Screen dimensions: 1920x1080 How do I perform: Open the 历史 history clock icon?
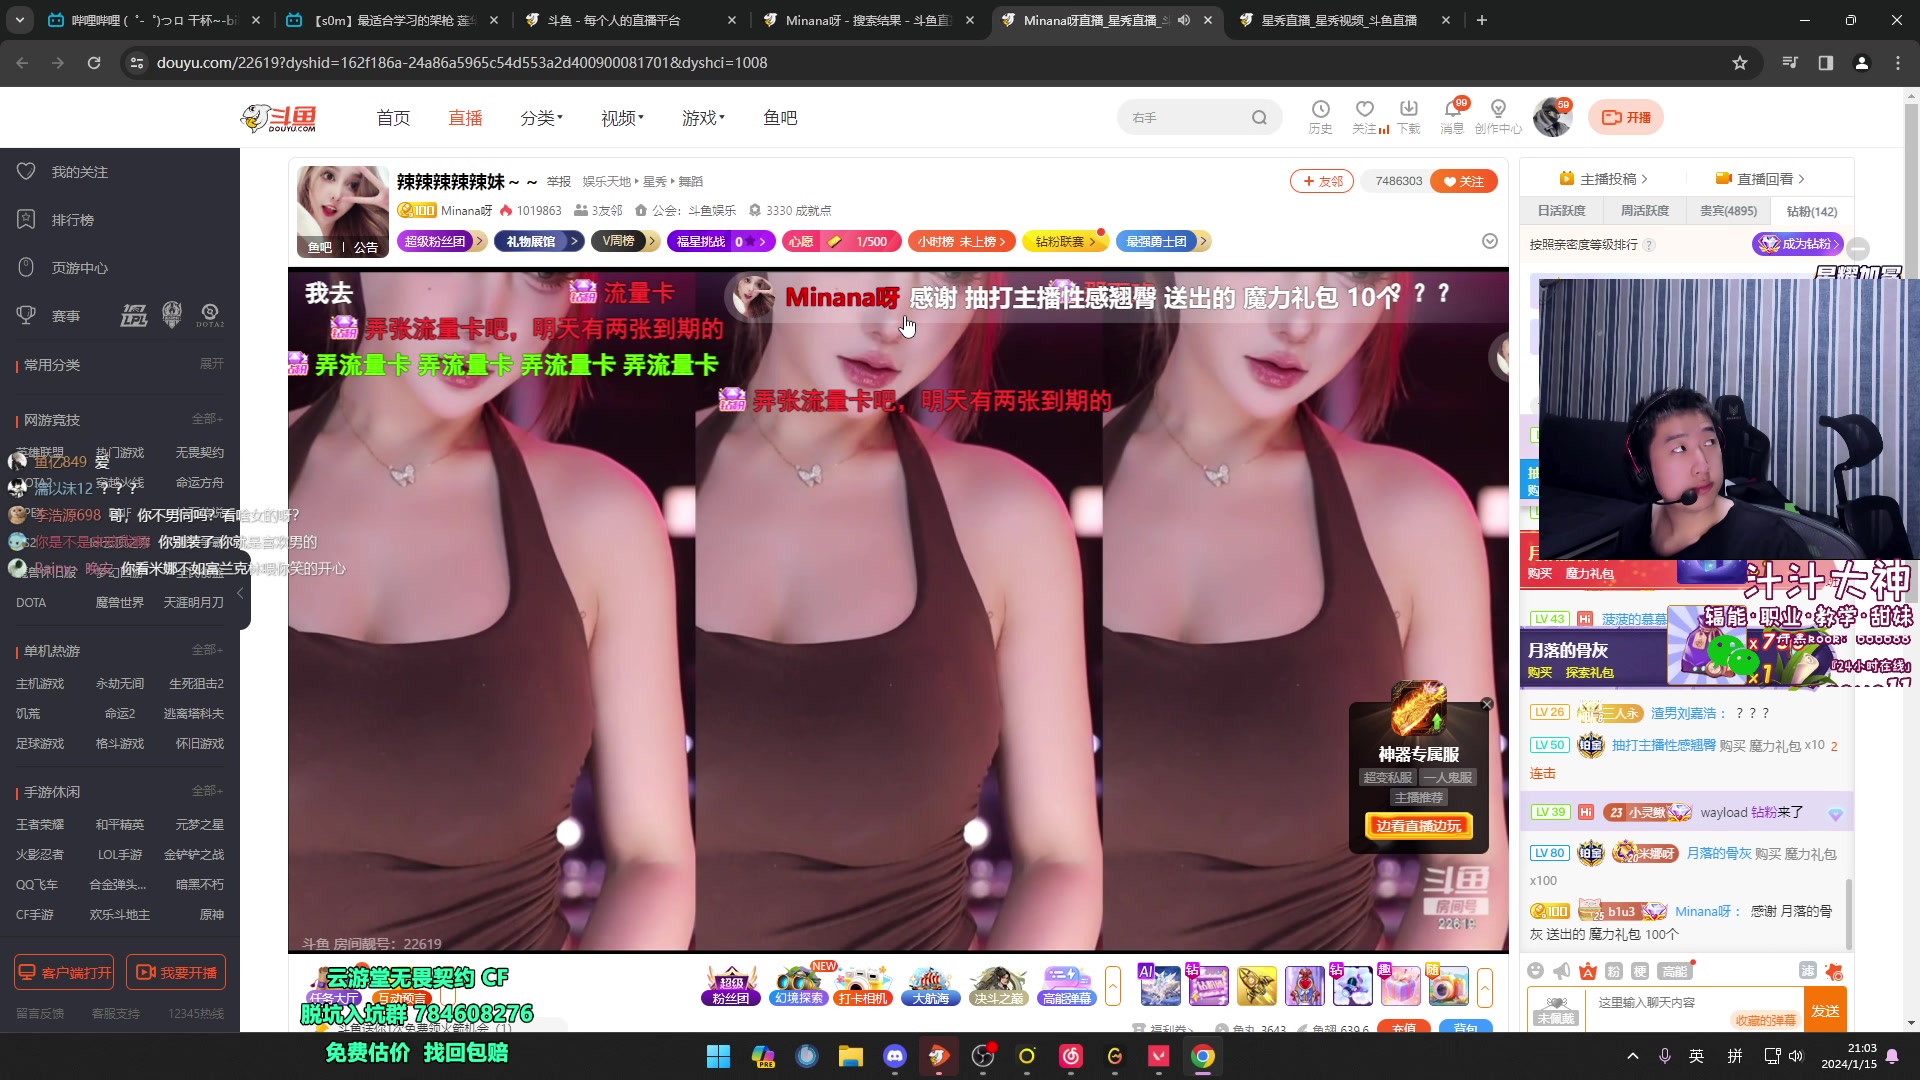click(1320, 110)
